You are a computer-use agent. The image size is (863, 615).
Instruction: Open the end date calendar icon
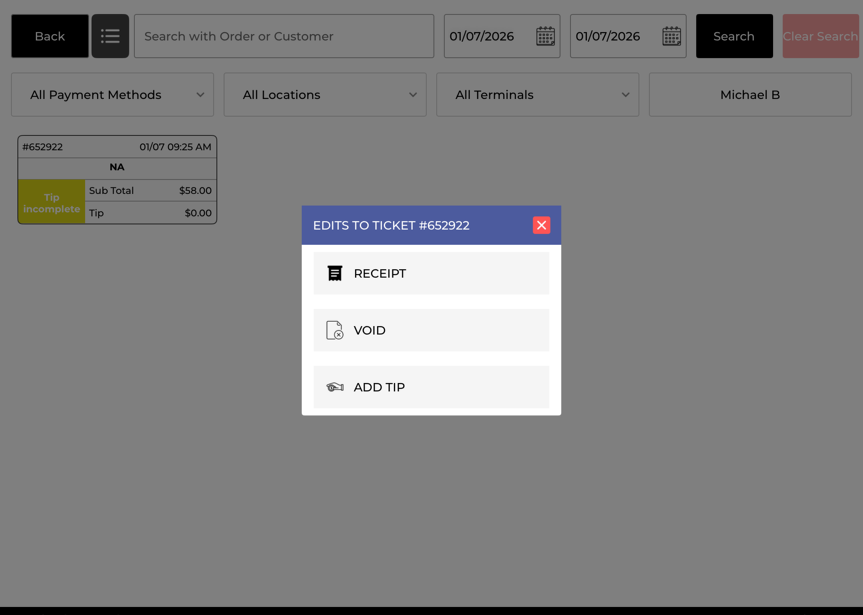click(x=671, y=36)
